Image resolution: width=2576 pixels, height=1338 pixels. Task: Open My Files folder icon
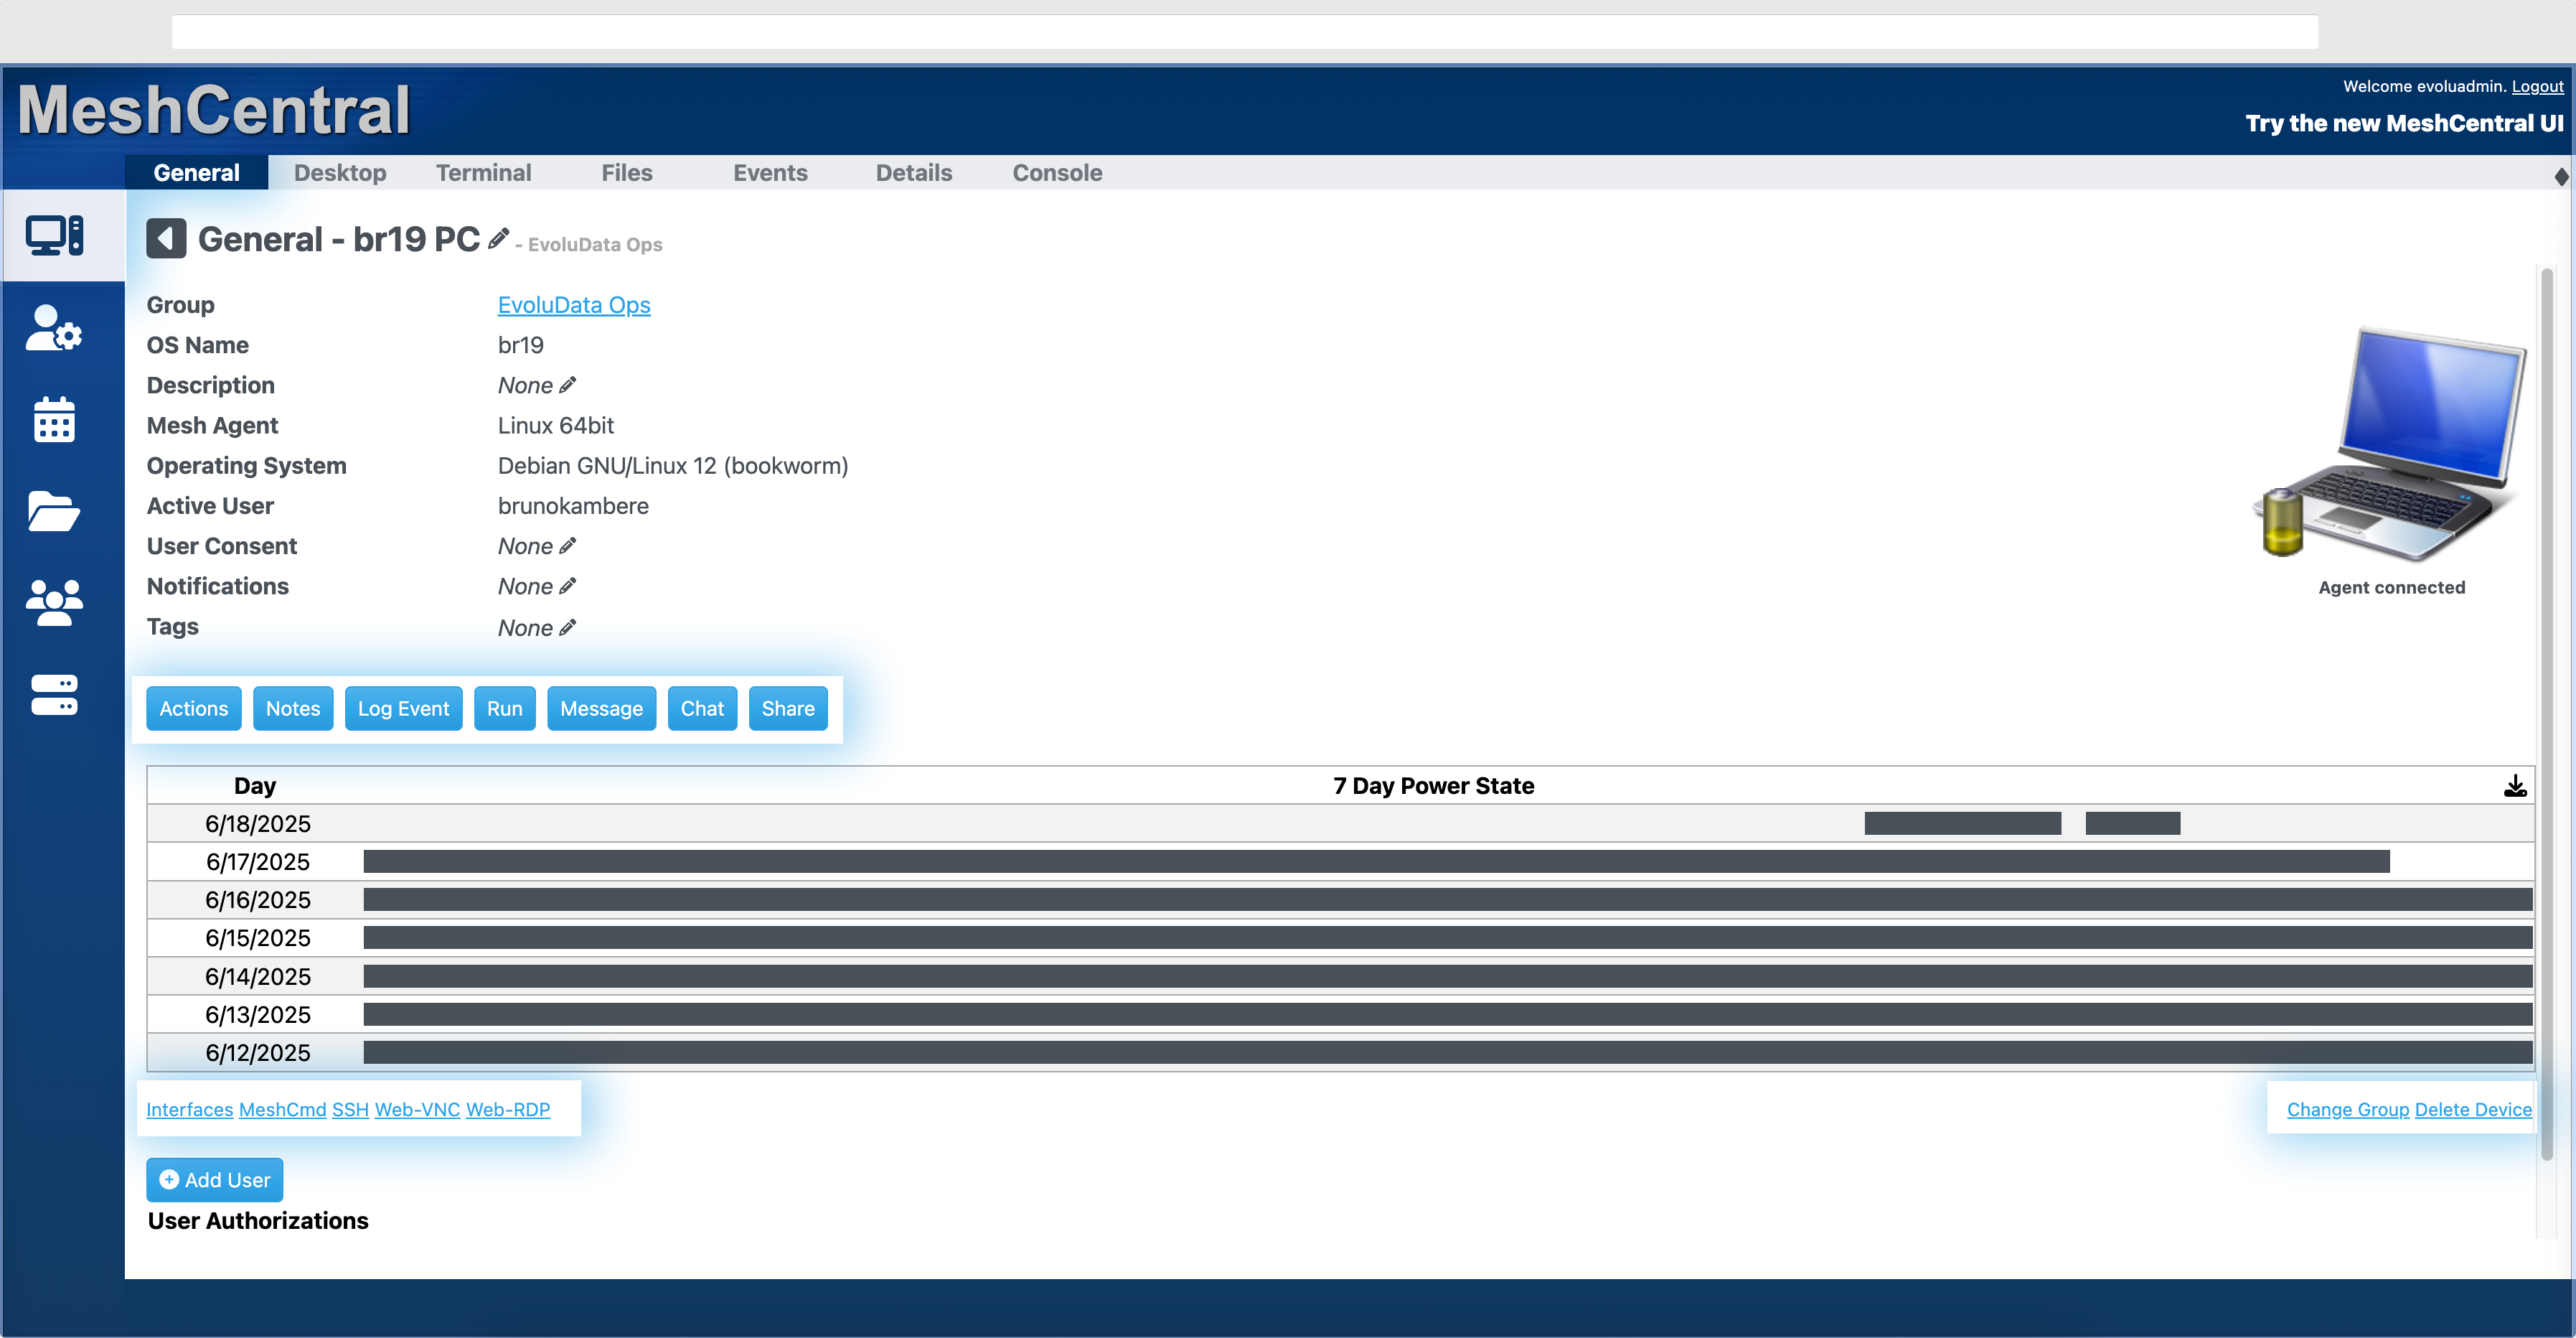(55, 511)
